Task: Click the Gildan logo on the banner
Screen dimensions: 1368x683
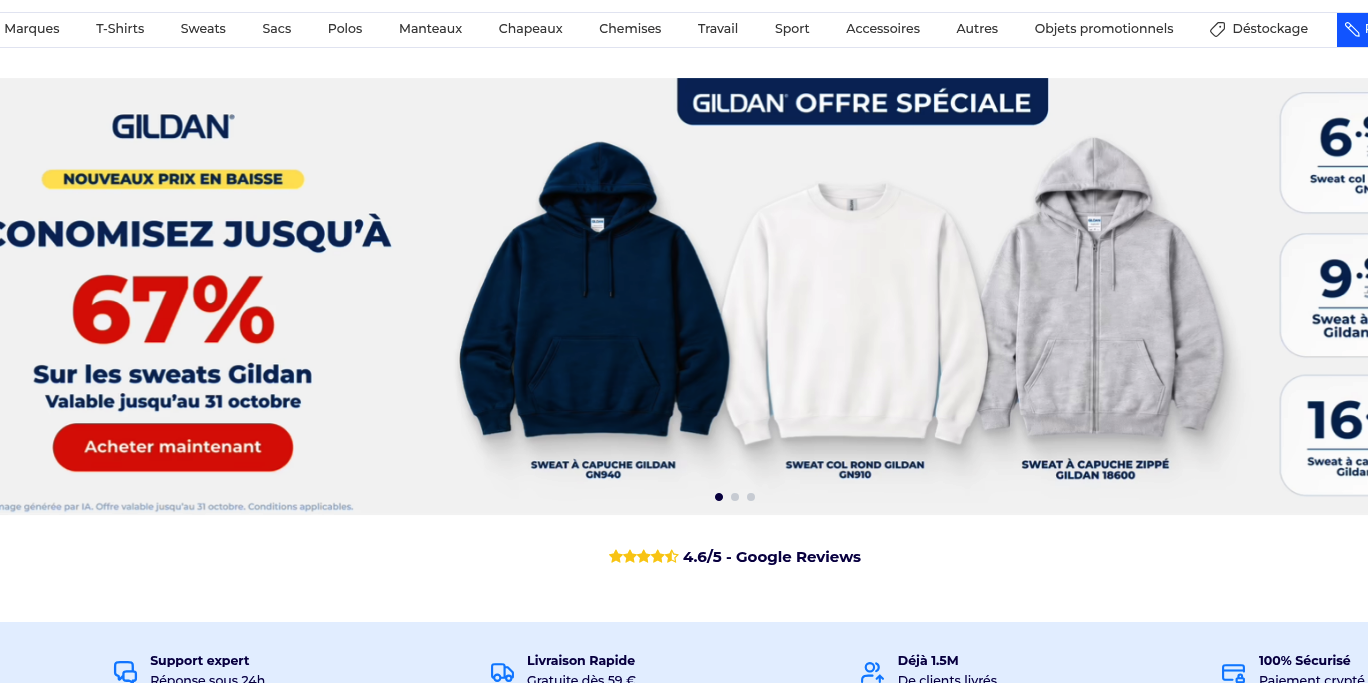Action: coord(173,127)
